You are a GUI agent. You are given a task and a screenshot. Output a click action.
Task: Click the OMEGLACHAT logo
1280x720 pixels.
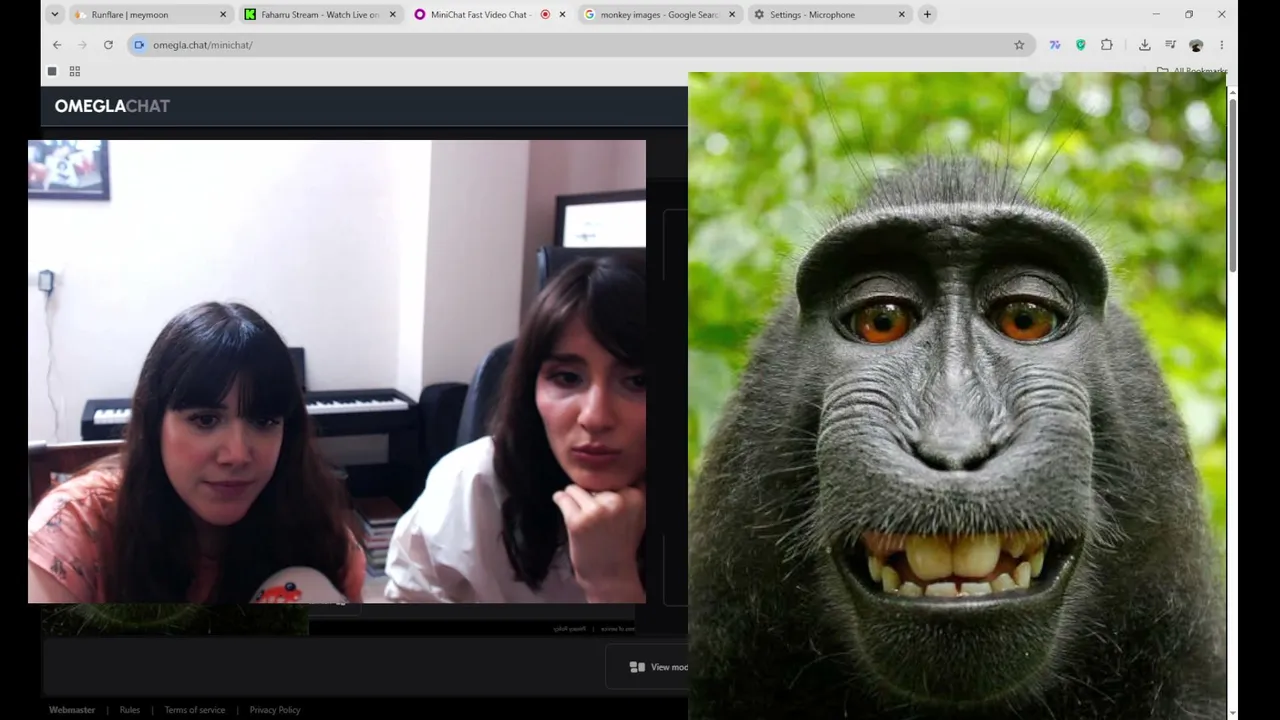click(112, 106)
